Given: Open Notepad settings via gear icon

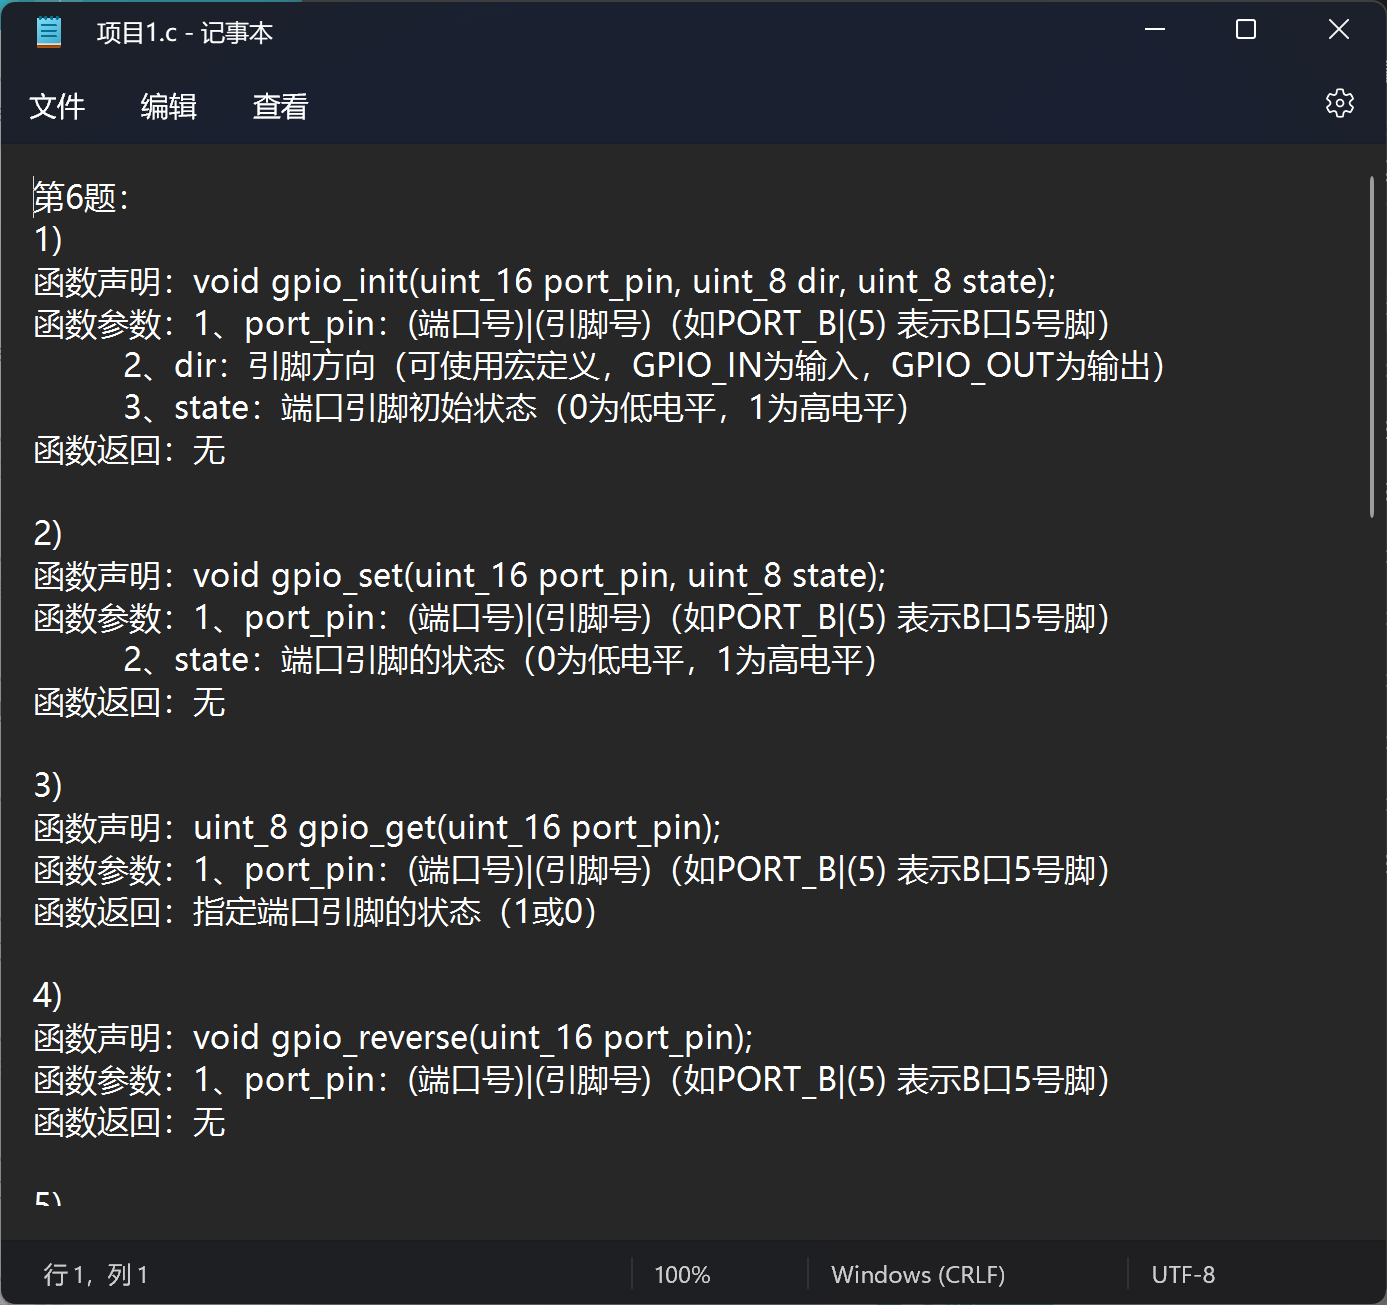Looking at the screenshot, I should (x=1340, y=103).
